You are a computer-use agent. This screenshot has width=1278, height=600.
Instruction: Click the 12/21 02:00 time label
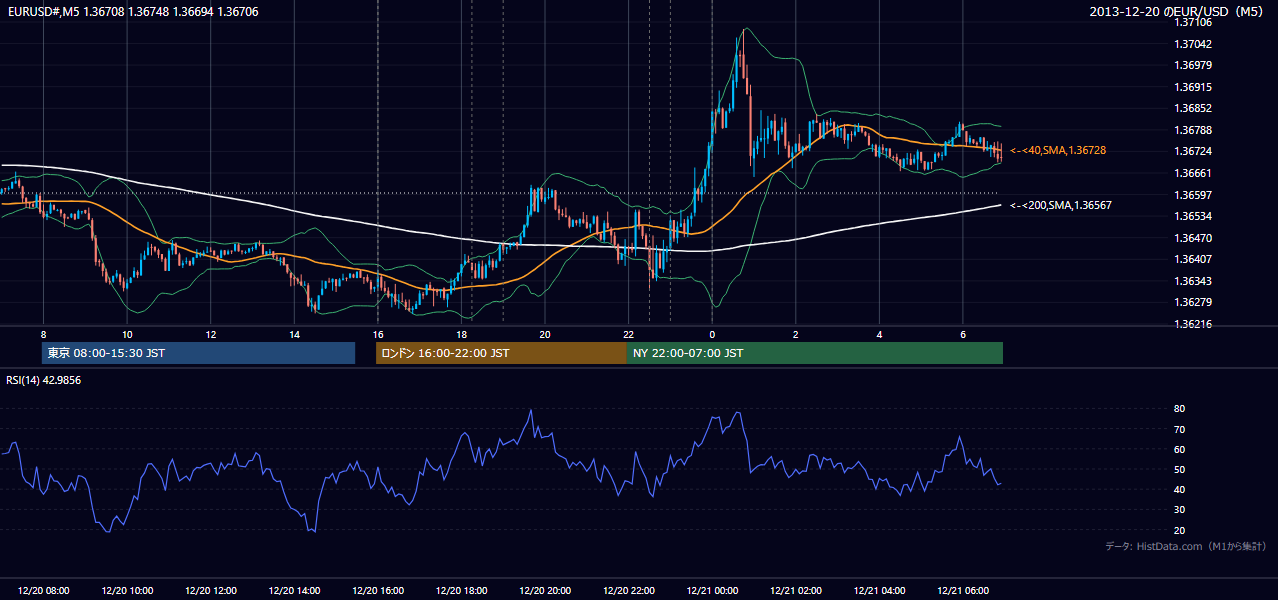pos(795,591)
